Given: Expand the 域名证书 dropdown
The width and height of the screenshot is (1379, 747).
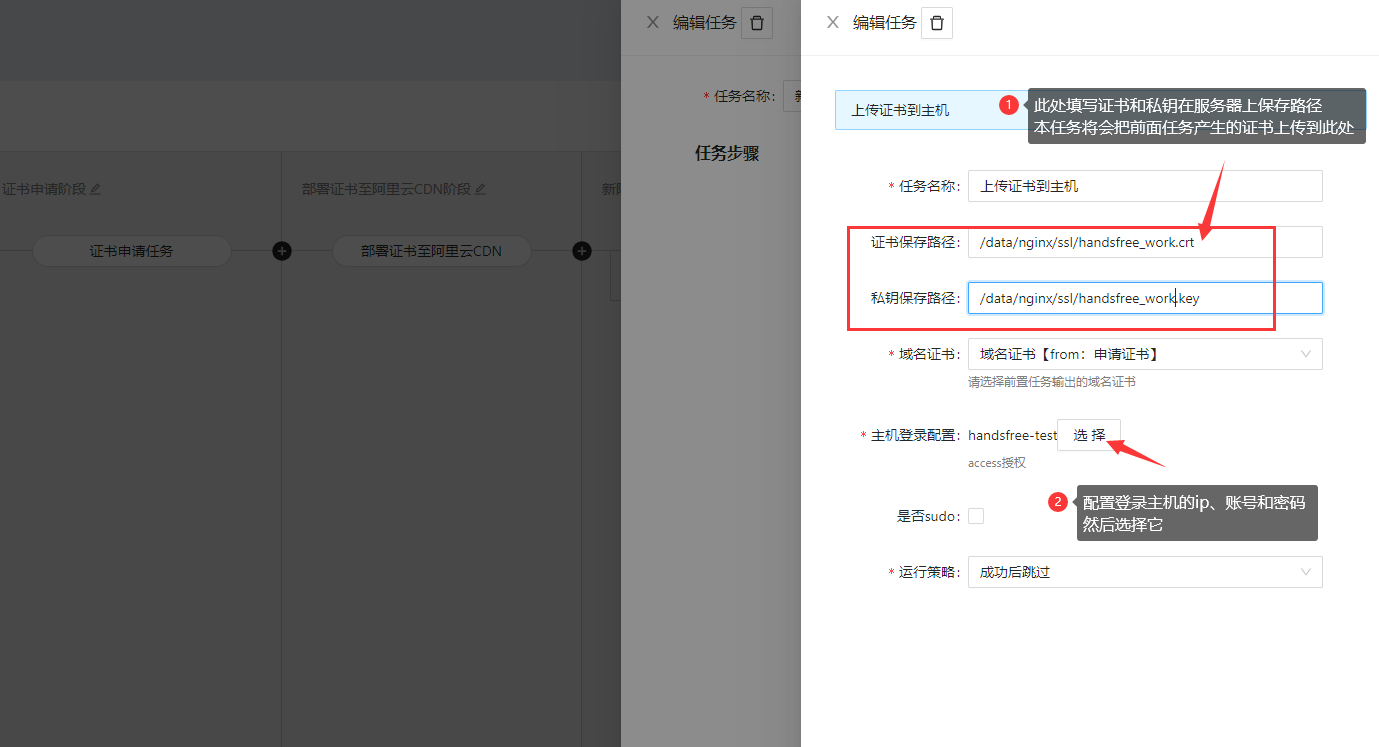Looking at the screenshot, I should (x=1144, y=354).
